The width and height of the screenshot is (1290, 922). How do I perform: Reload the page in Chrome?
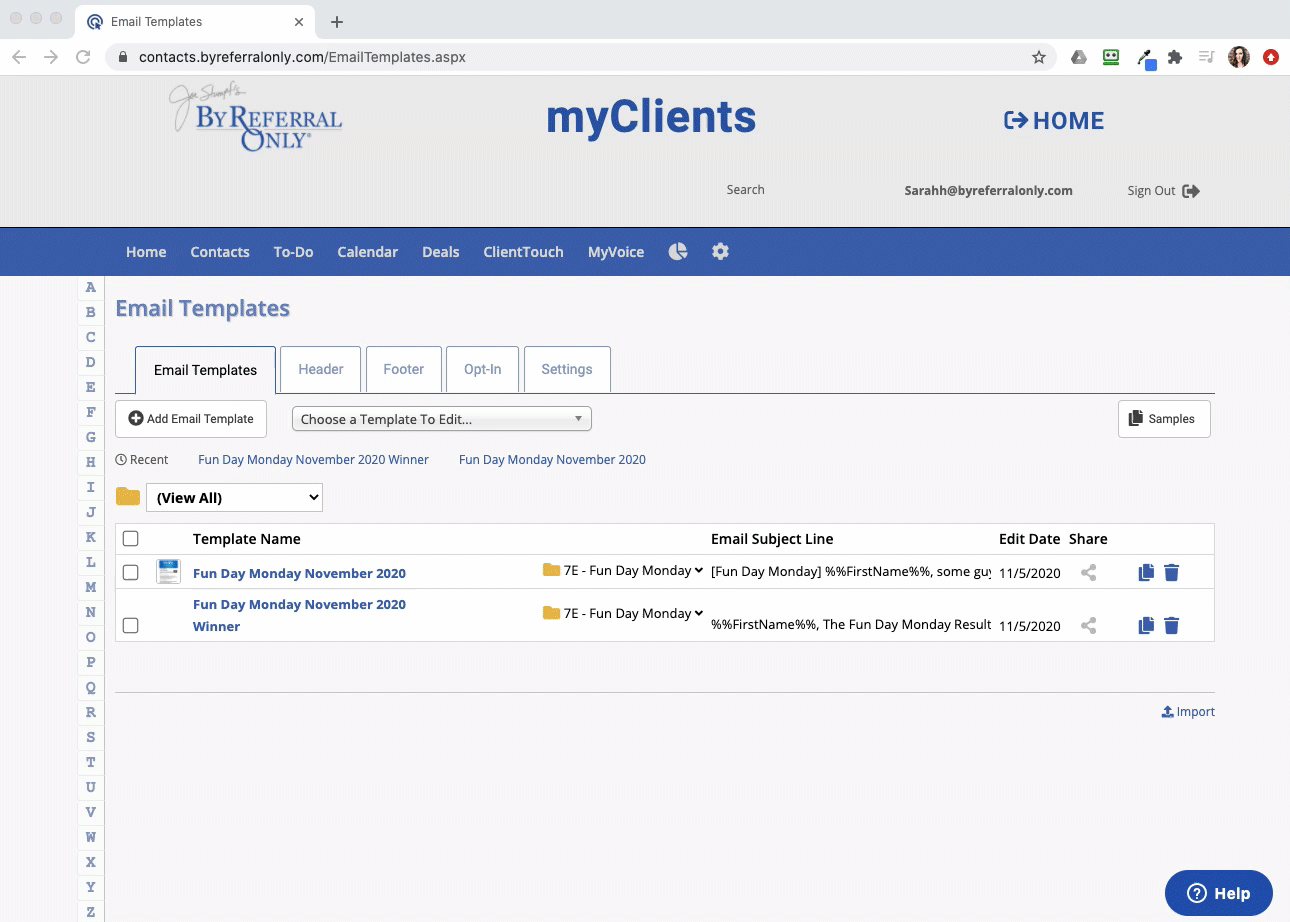pyautogui.click(x=83, y=57)
